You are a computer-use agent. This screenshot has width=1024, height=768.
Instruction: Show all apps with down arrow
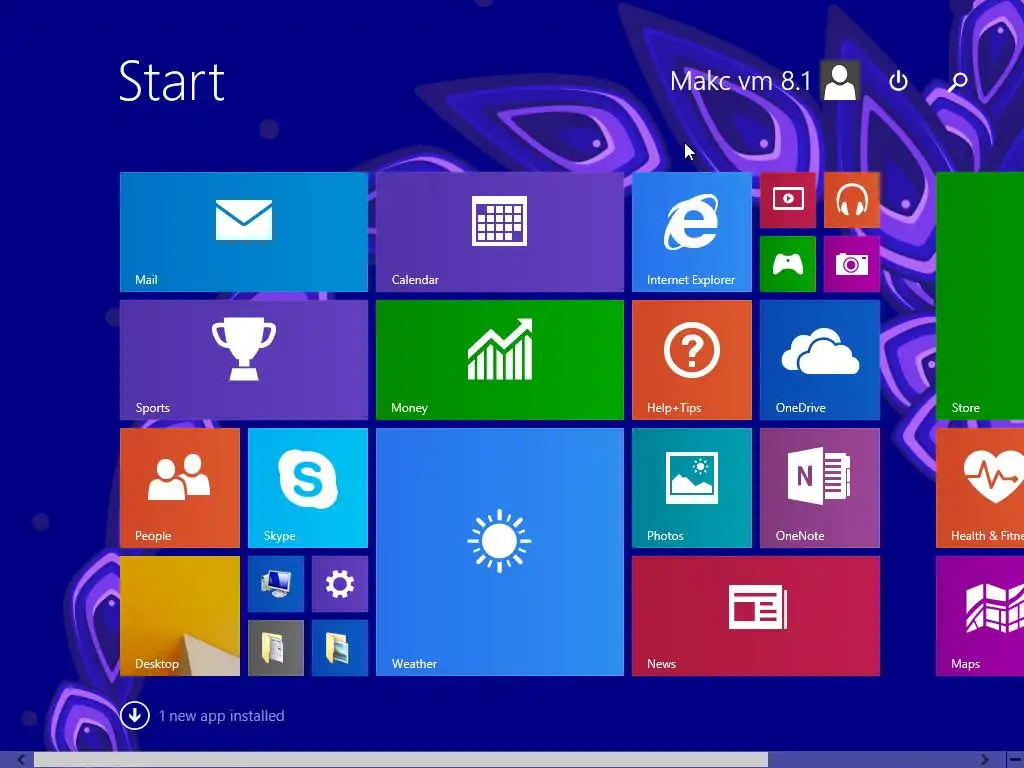pyautogui.click(x=135, y=716)
